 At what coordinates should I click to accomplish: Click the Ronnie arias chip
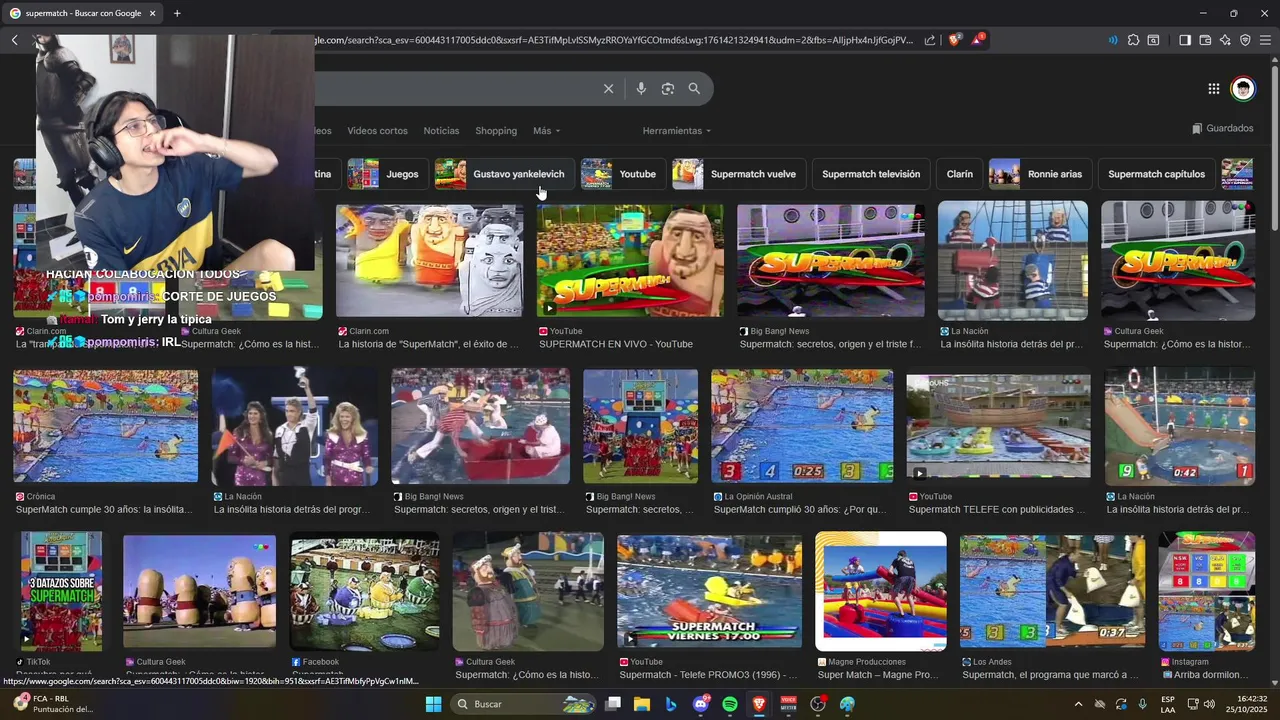coord(1040,174)
